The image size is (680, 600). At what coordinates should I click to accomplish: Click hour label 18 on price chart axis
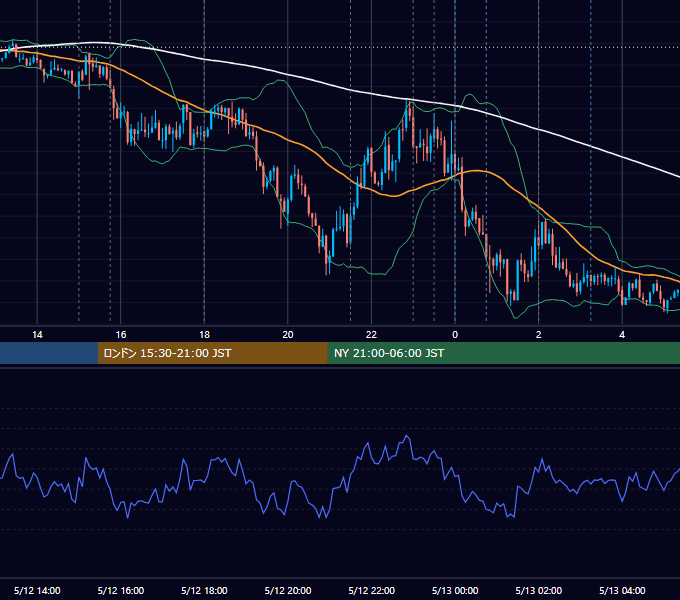click(x=204, y=335)
